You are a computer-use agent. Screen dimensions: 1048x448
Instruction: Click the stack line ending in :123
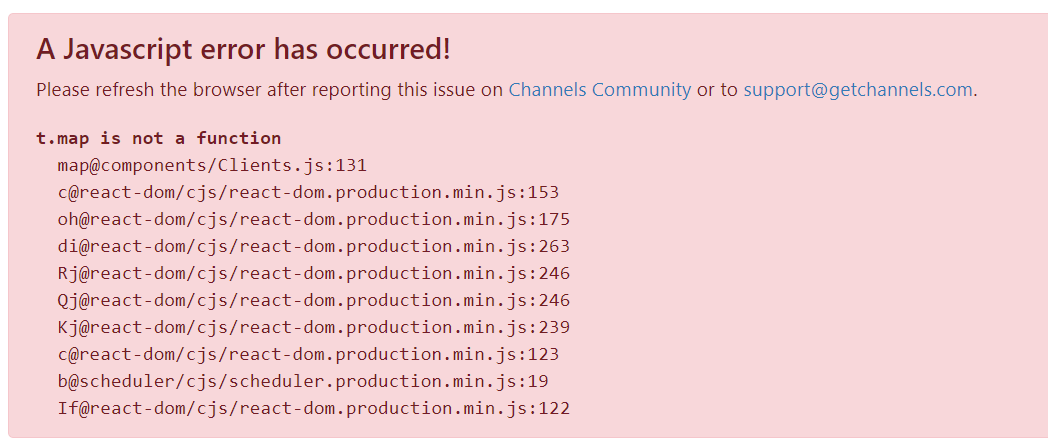click(308, 354)
